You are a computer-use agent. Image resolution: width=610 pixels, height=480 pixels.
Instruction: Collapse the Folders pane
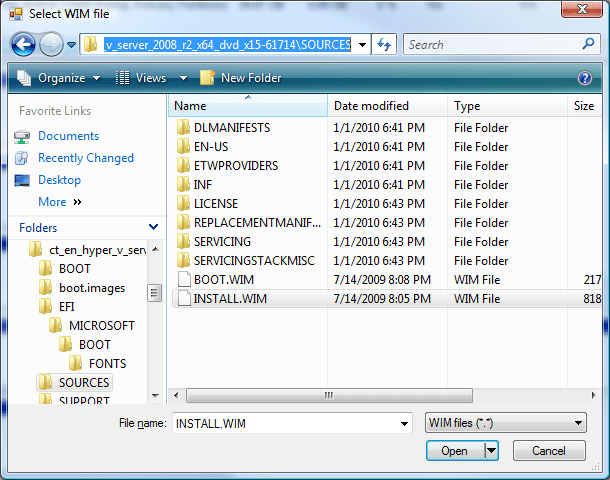(153, 228)
